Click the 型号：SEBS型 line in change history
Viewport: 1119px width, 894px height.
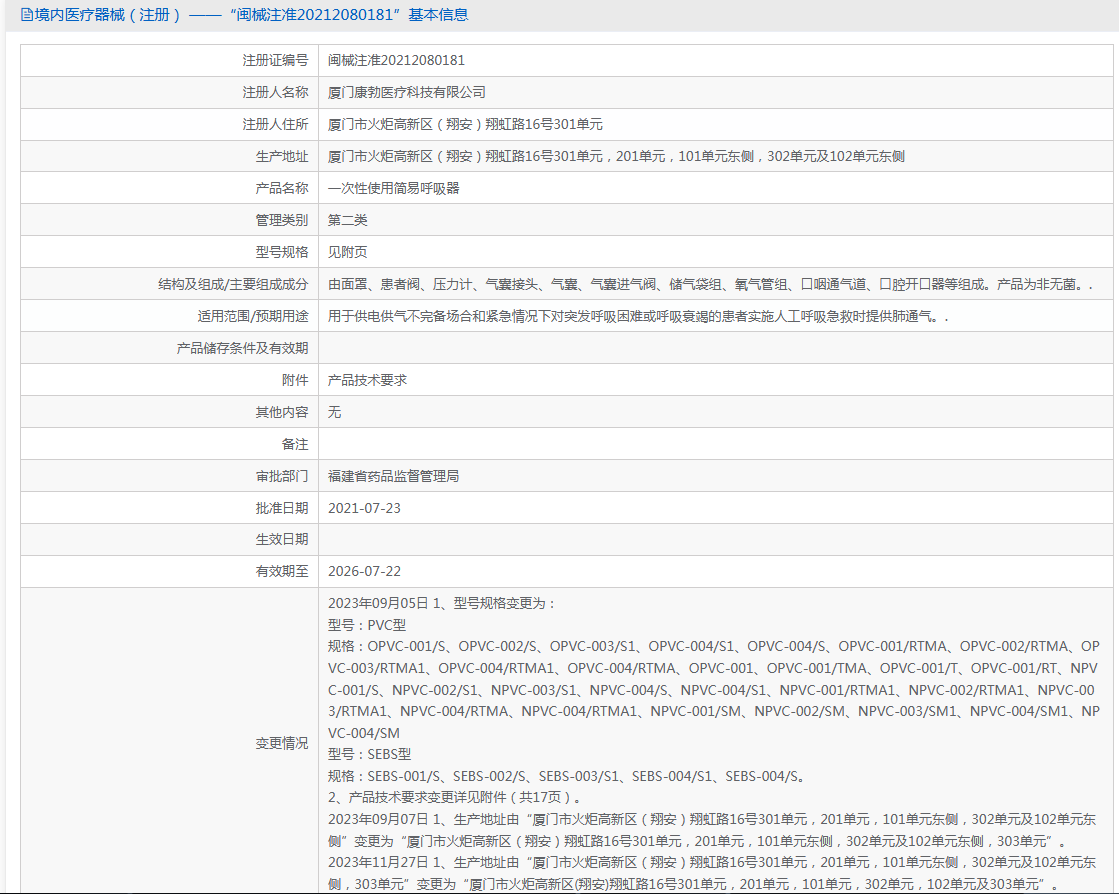(370, 754)
